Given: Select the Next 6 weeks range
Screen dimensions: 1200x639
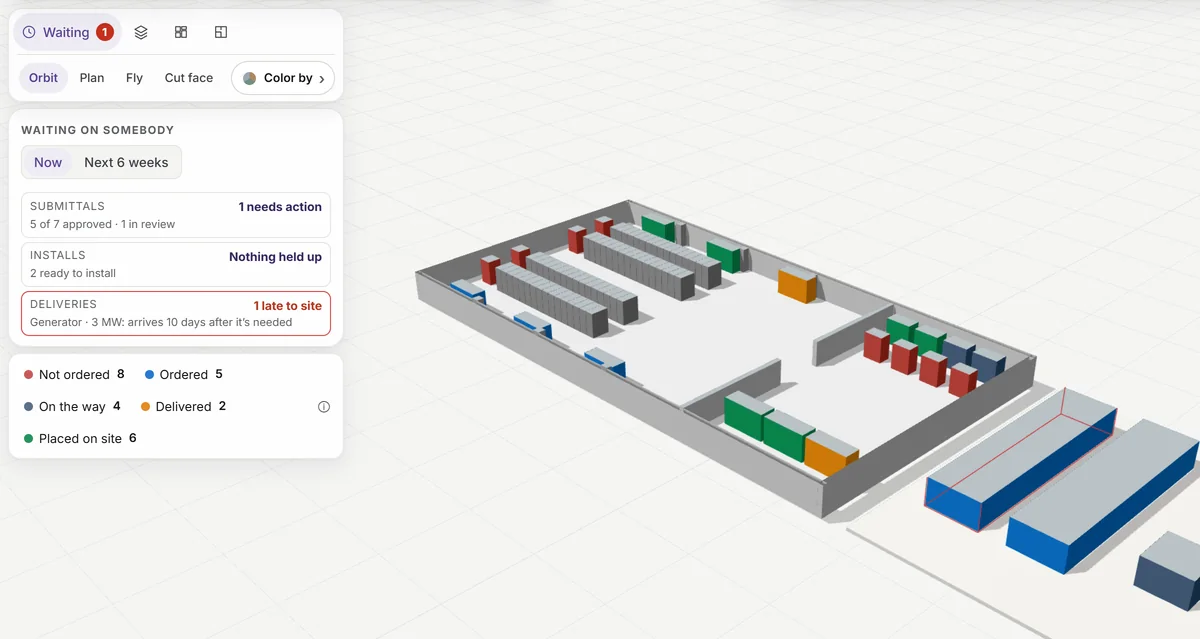Looking at the screenshot, I should point(126,162).
